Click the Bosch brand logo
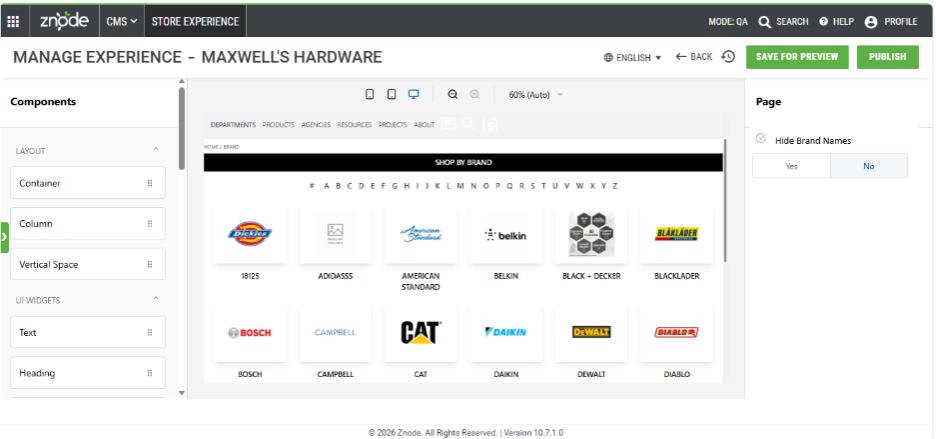 click(250, 333)
